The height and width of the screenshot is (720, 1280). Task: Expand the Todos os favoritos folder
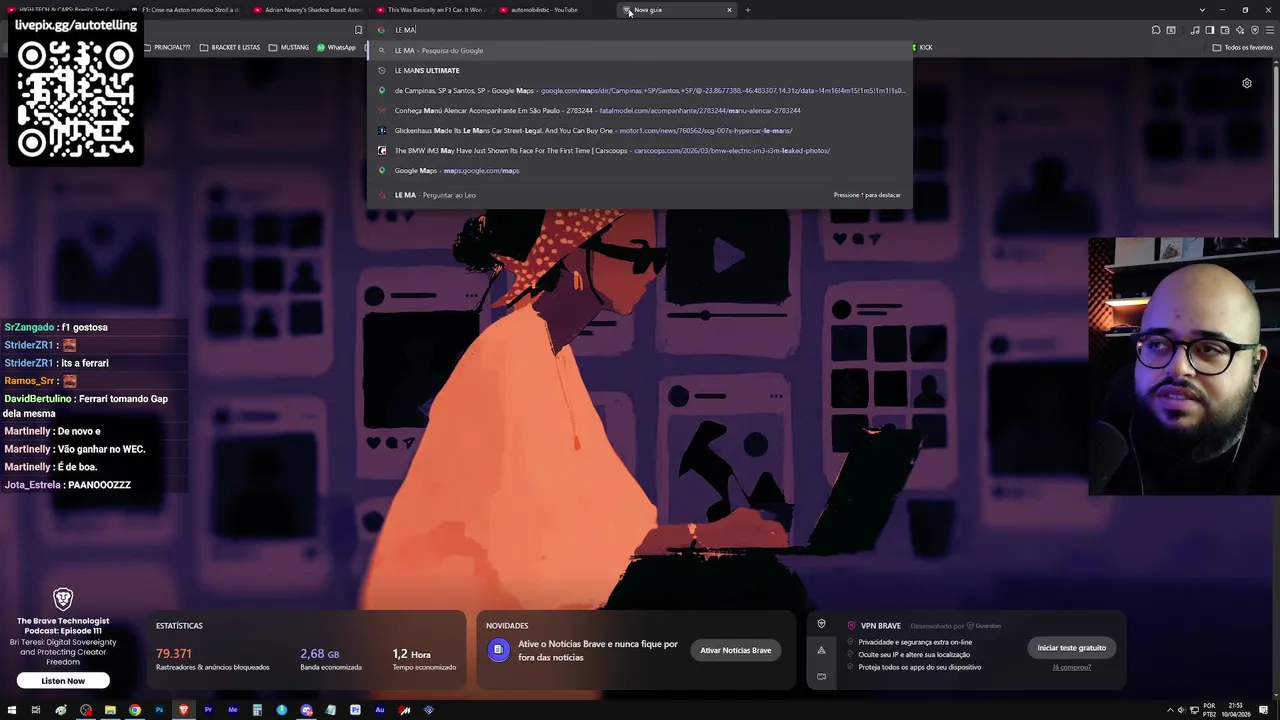(1243, 47)
